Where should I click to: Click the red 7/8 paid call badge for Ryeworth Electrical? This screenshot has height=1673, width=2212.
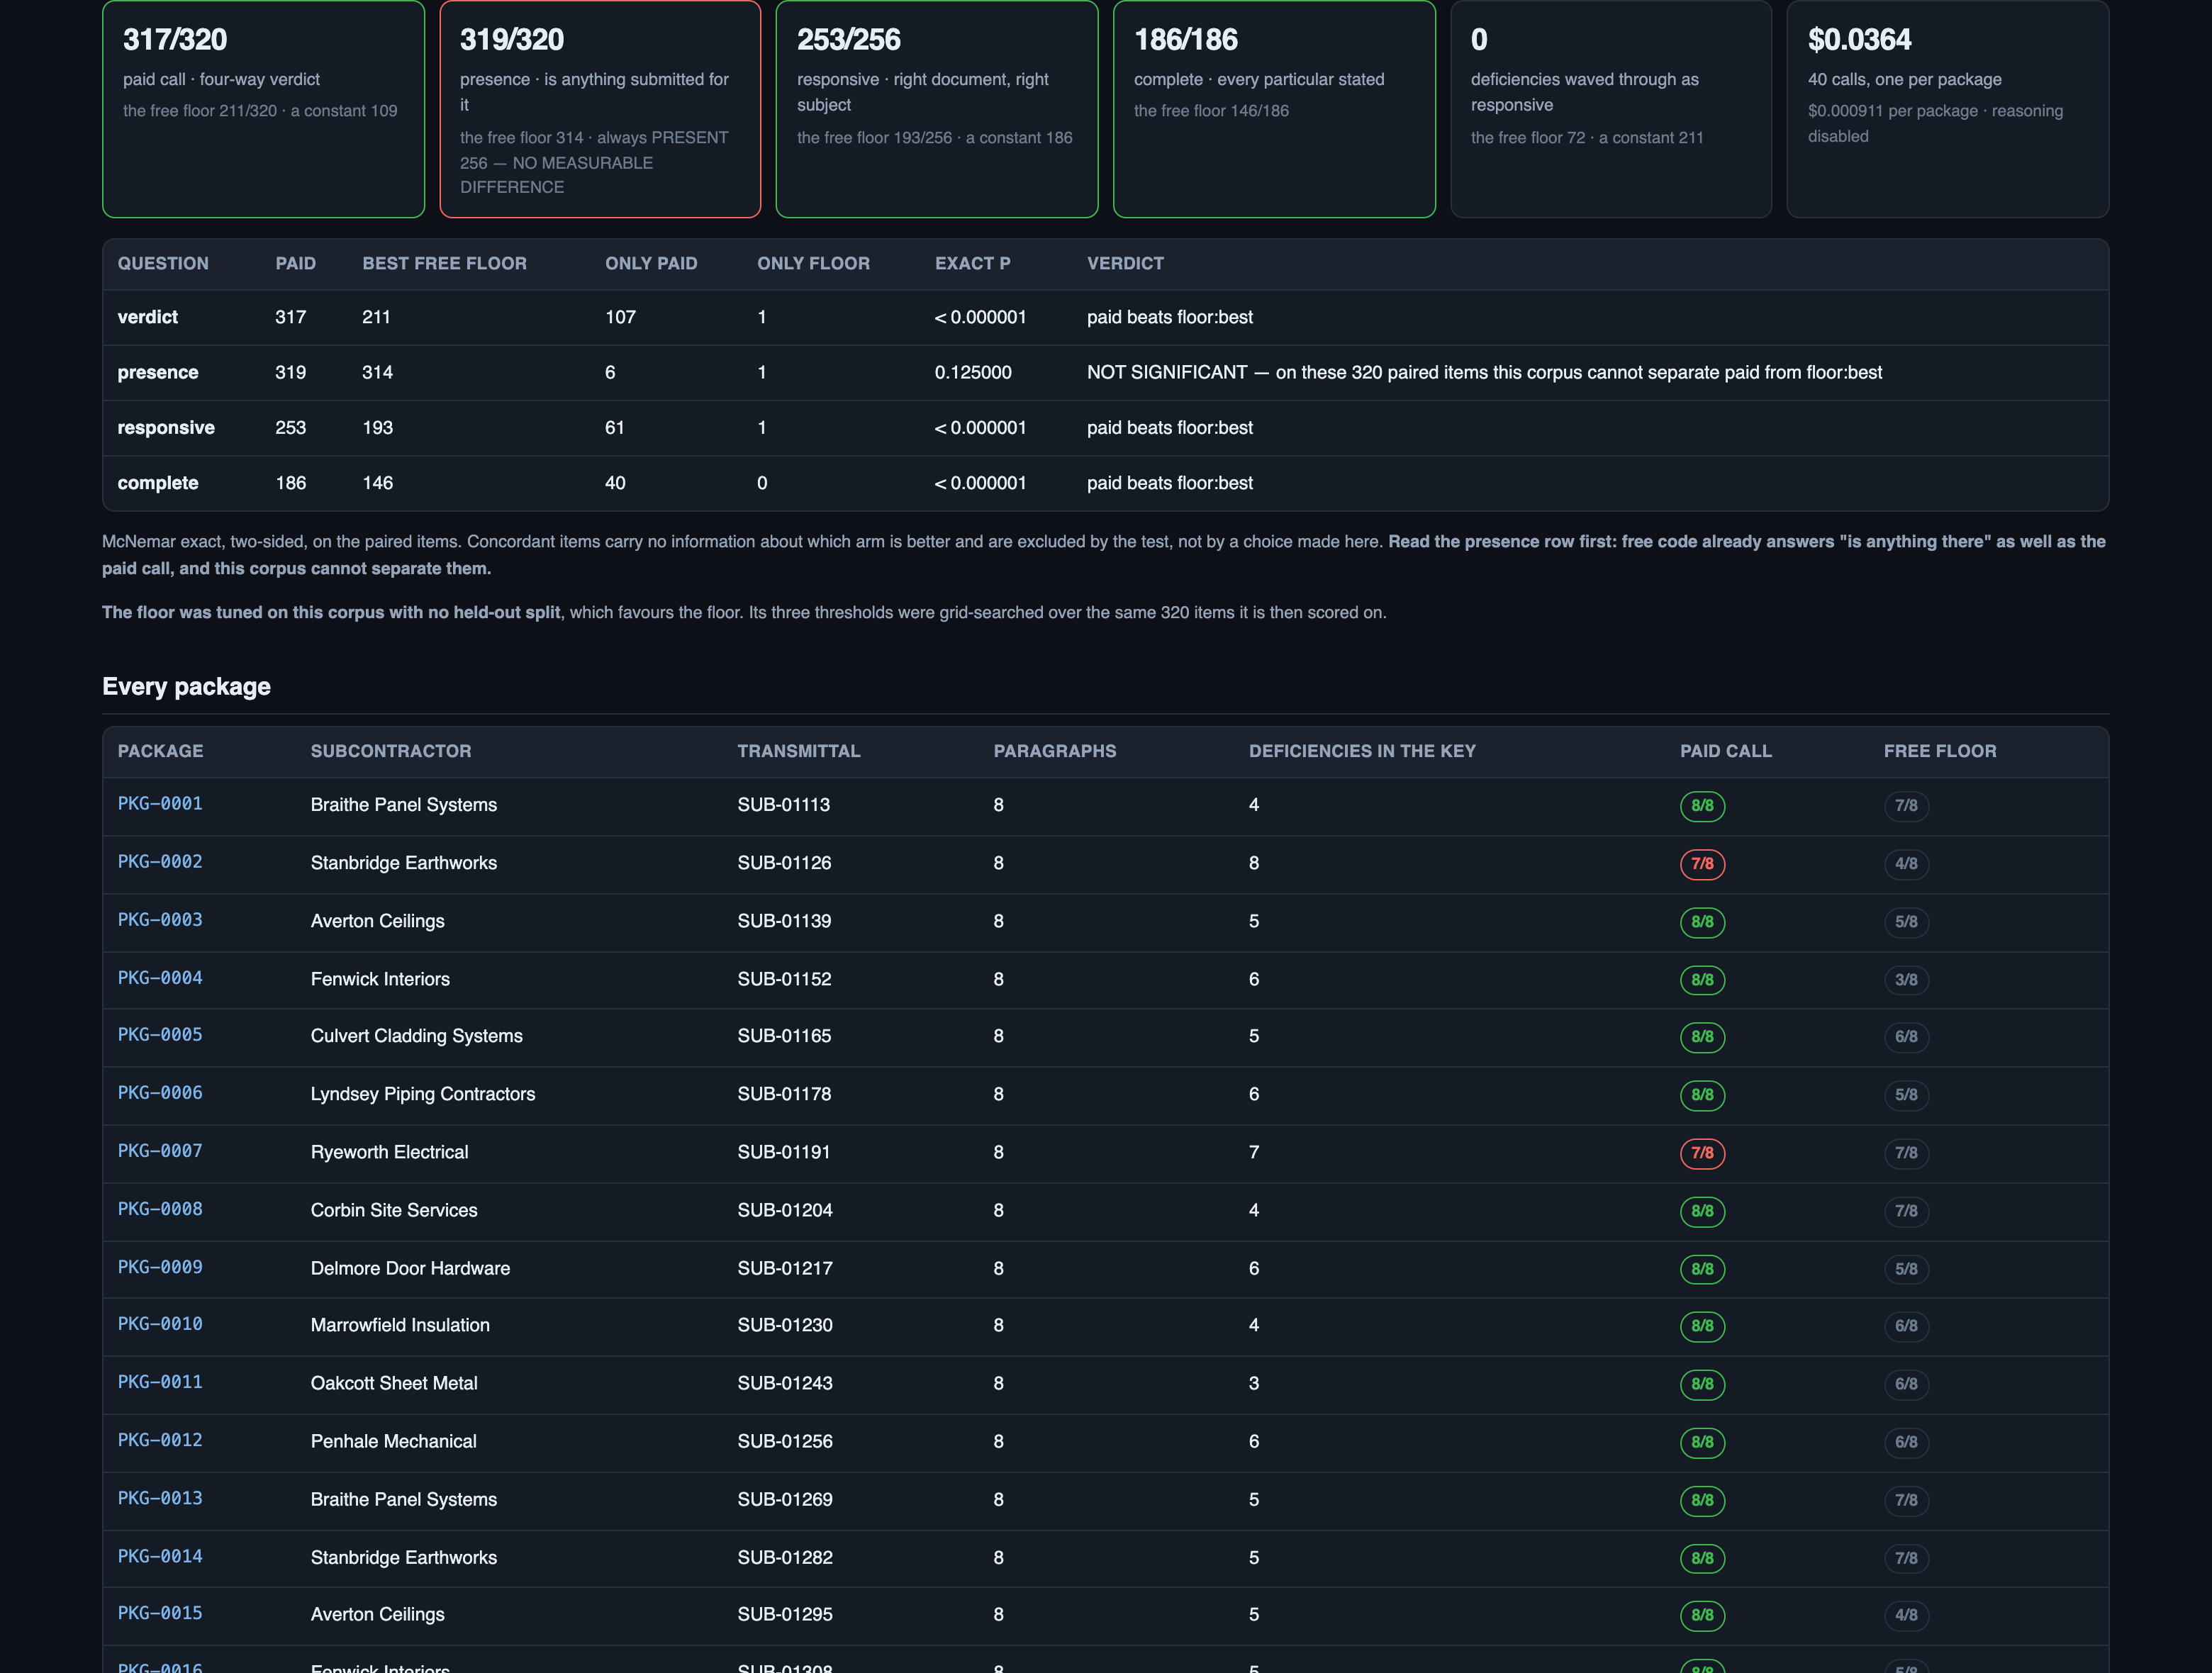pos(1702,1152)
